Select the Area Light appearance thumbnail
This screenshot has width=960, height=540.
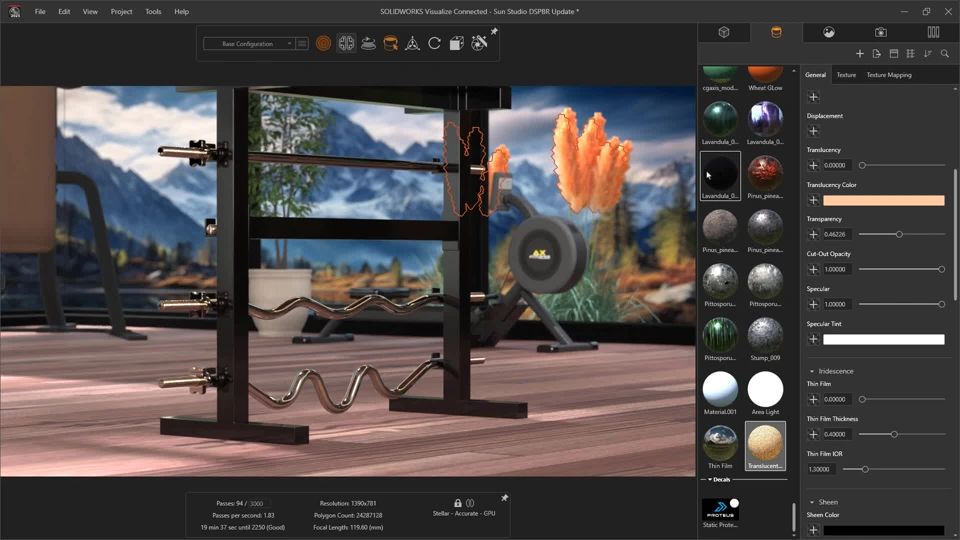pos(765,392)
